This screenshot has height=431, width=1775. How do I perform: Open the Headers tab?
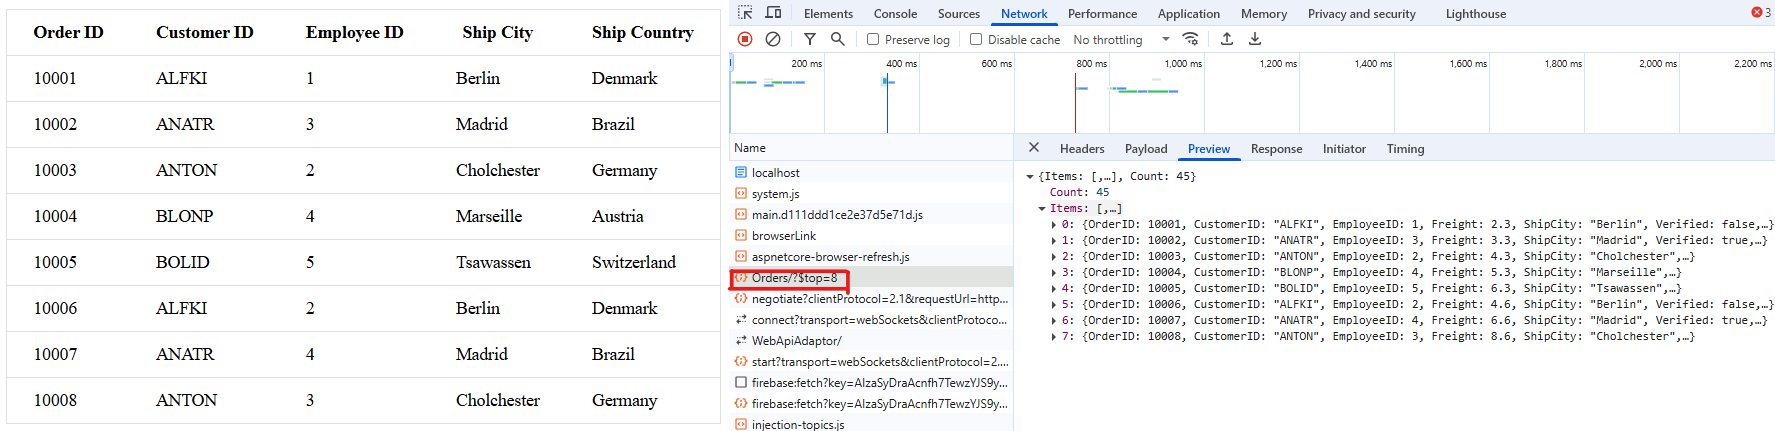point(1082,149)
